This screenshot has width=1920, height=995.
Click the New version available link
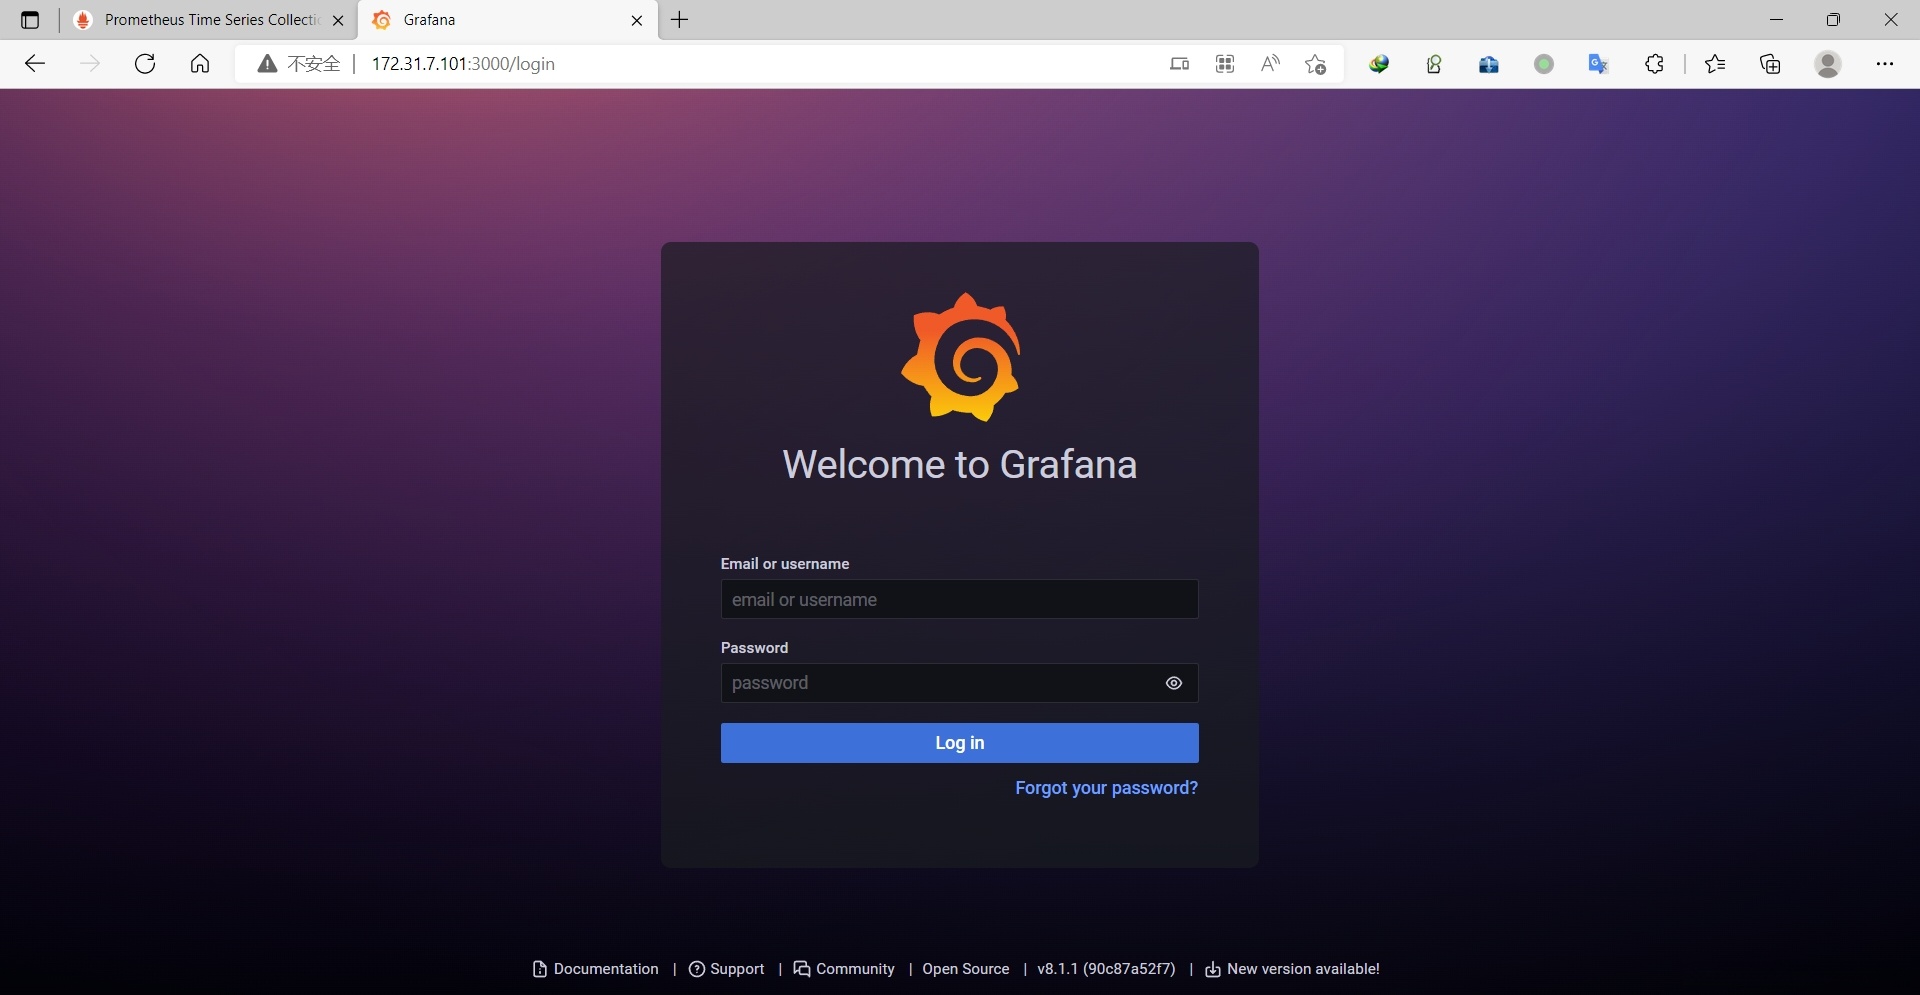1292,969
